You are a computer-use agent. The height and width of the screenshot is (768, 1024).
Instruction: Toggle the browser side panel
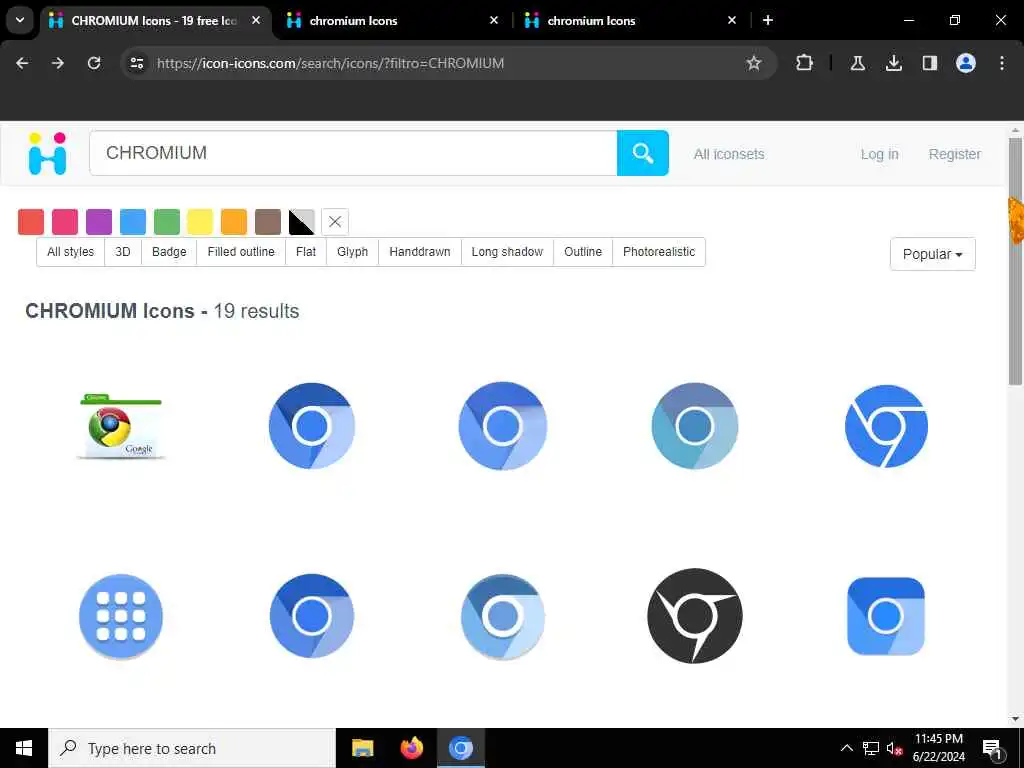pyautogui.click(x=929, y=63)
